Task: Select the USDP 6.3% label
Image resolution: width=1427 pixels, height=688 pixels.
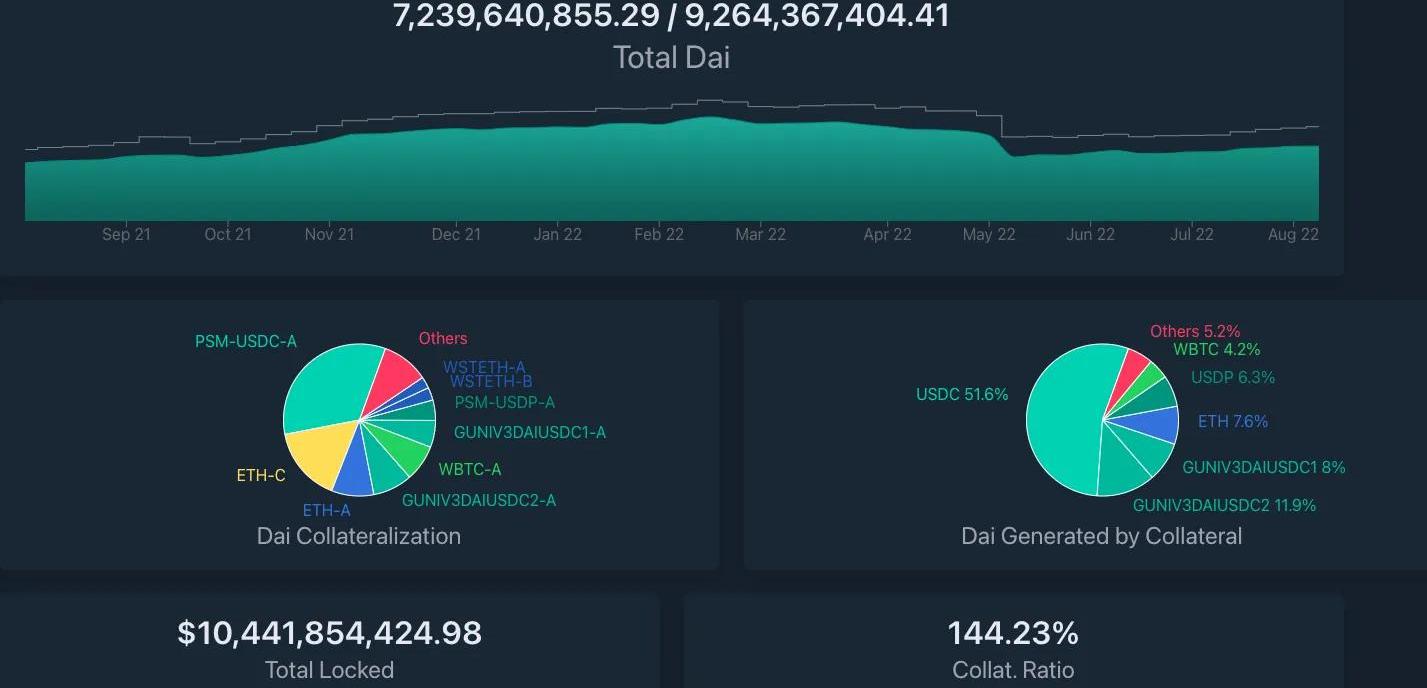Action: pyautogui.click(x=1232, y=377)
